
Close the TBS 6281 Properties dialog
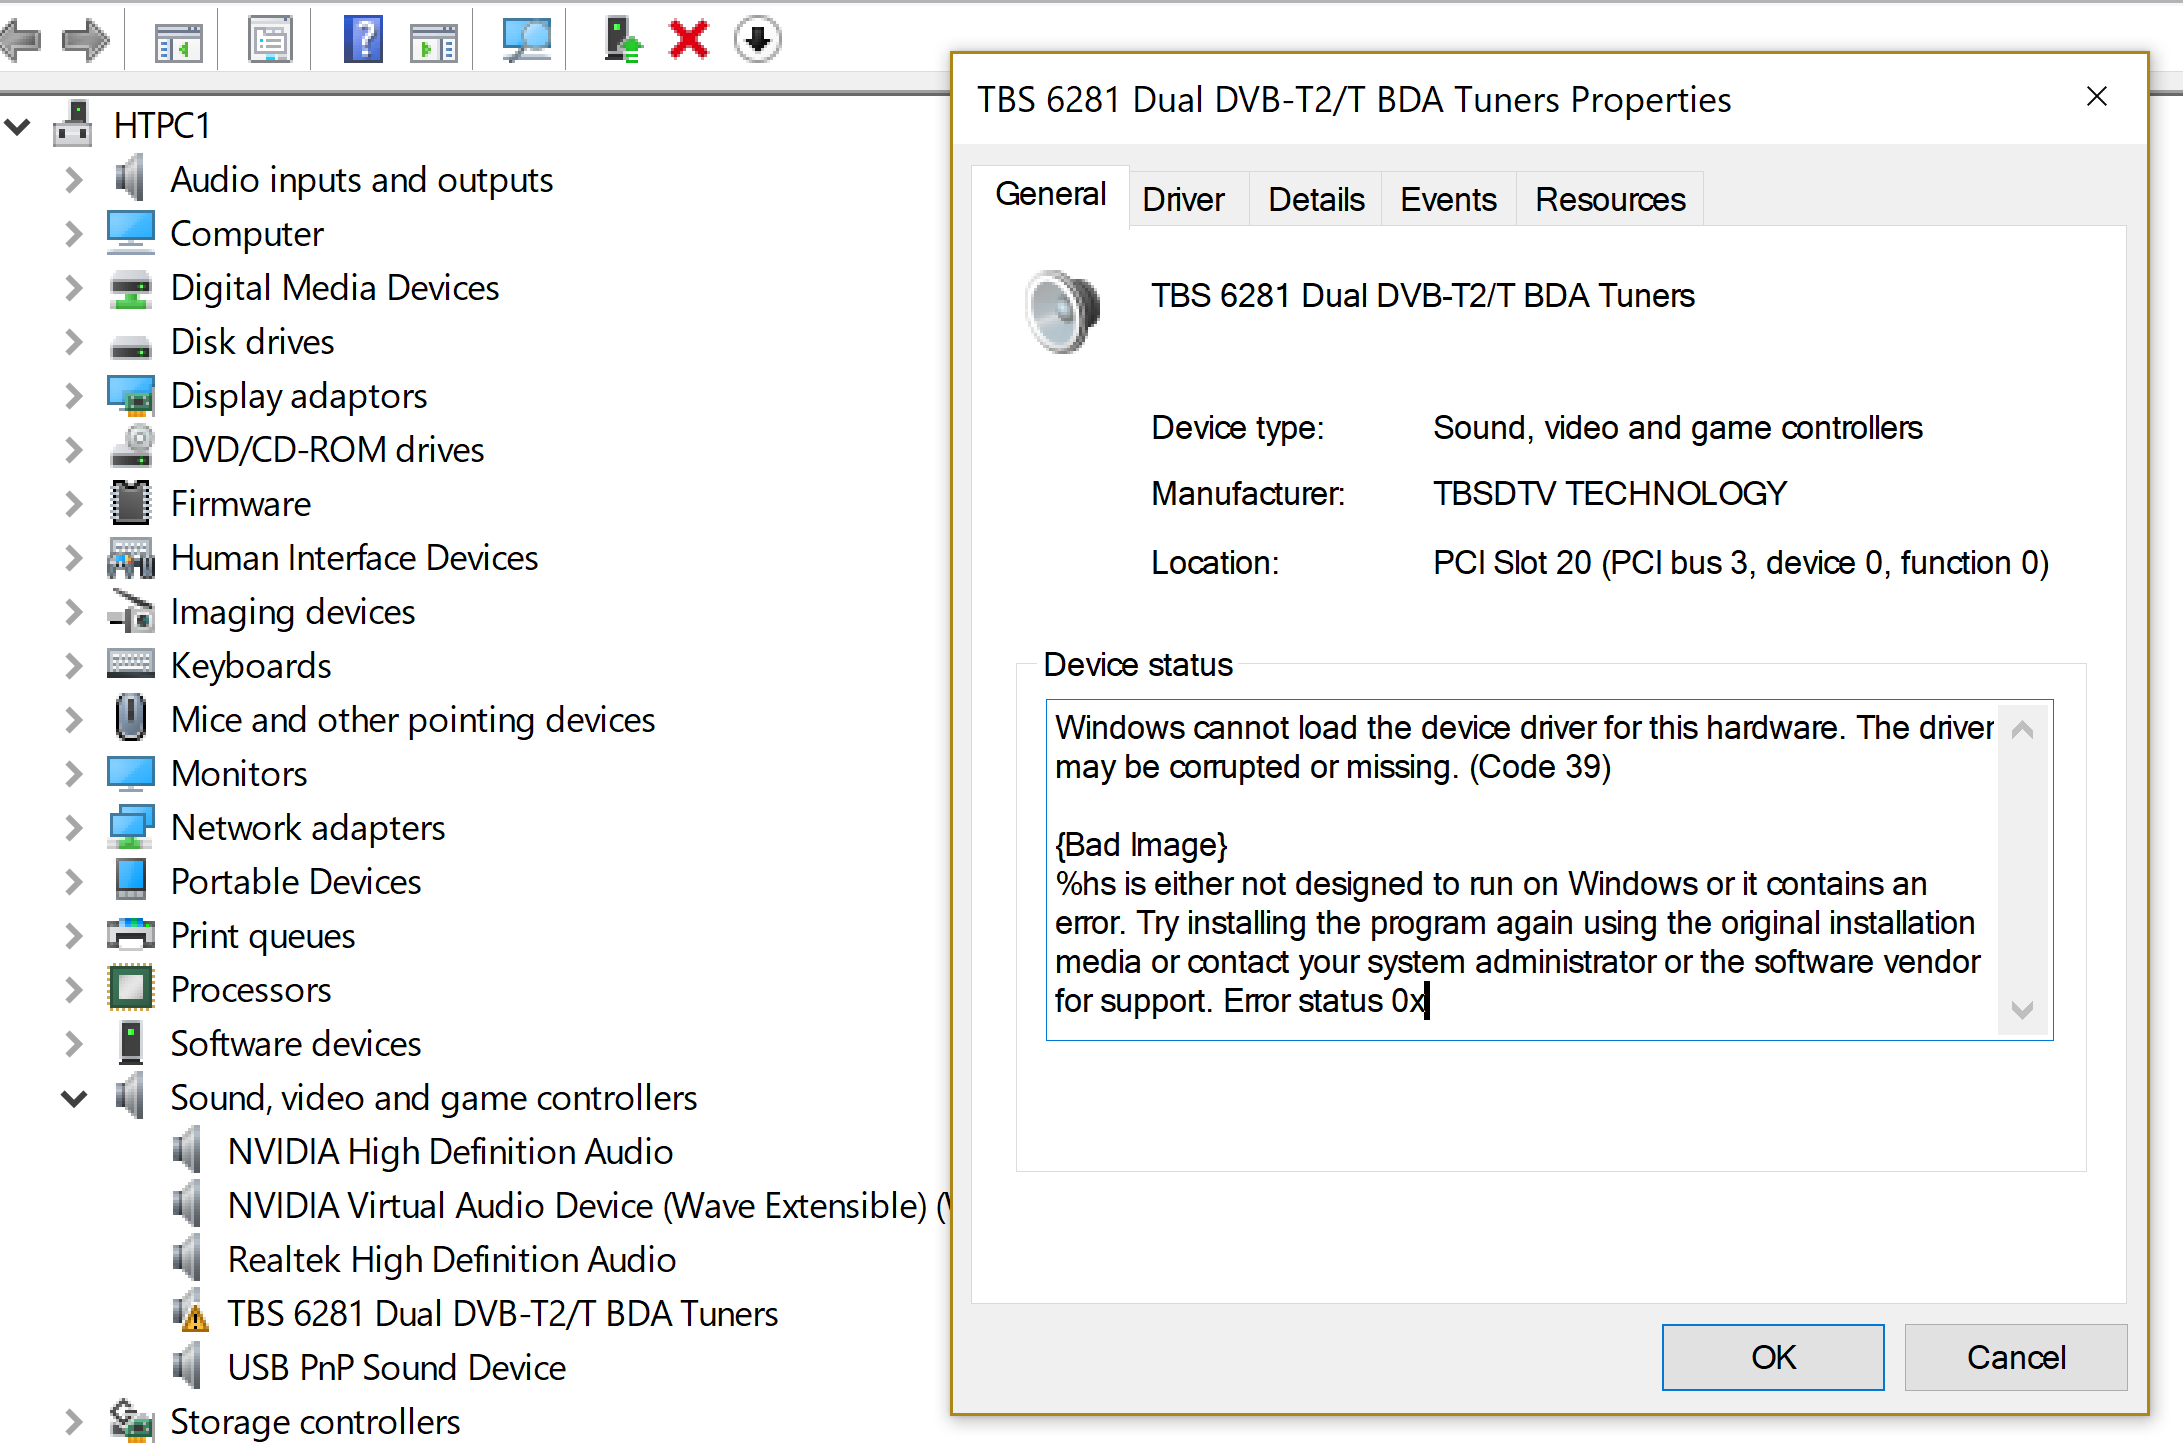[x=2097, y=97]
